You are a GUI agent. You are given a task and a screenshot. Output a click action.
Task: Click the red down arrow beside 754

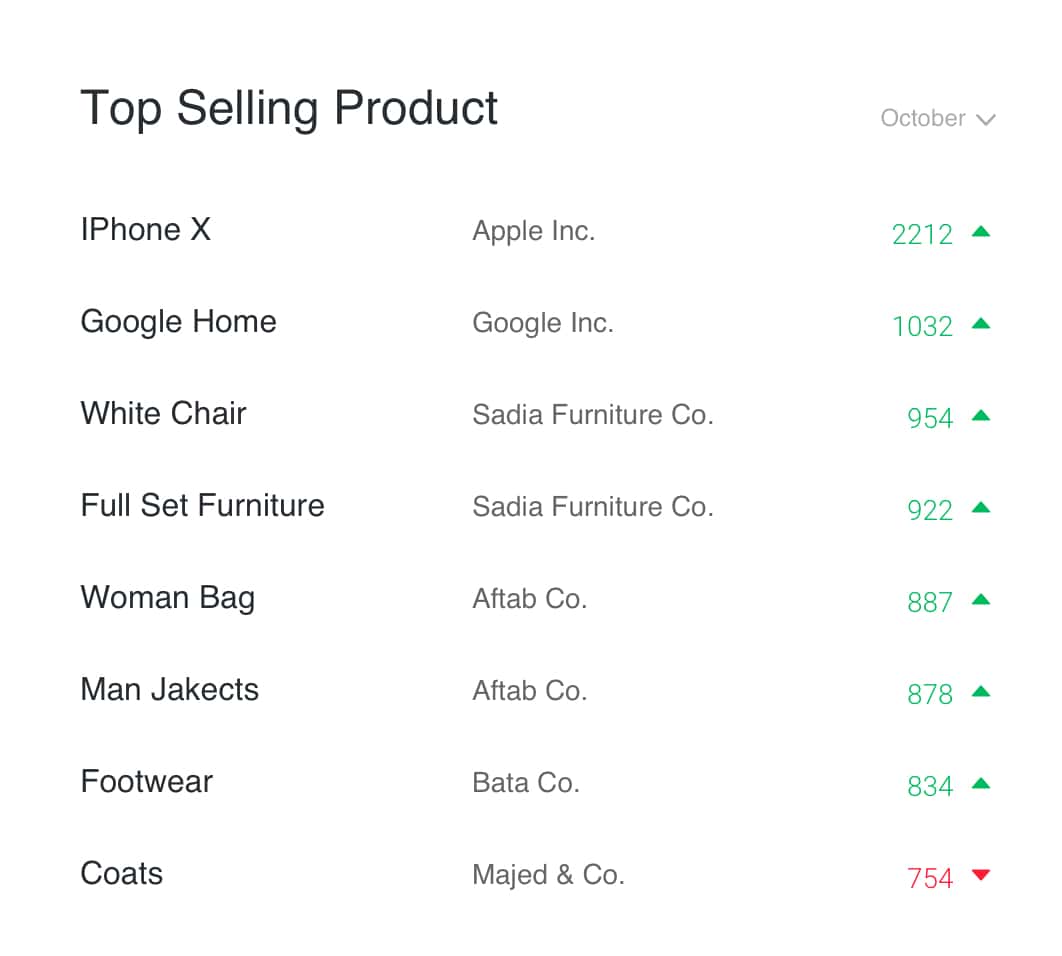tap(981, 876)
